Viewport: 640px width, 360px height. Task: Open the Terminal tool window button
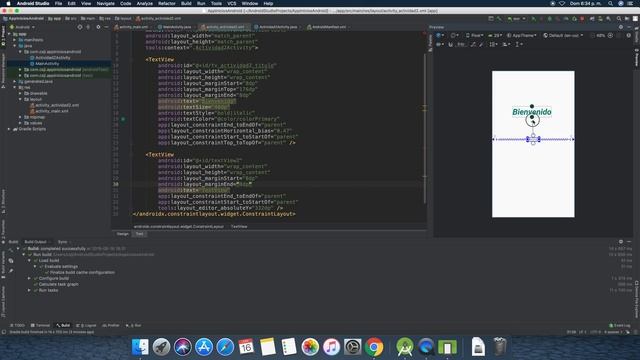coord(40,326)
